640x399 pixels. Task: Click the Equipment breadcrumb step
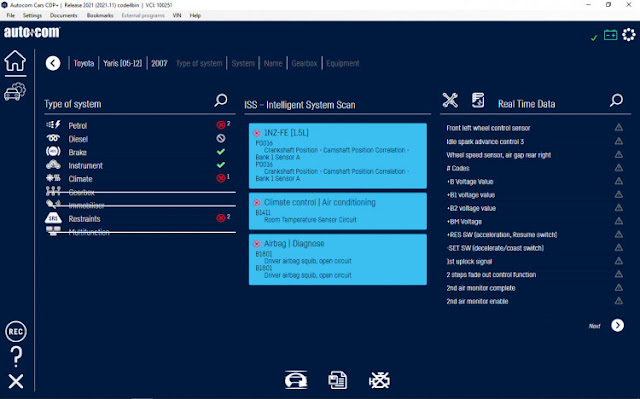(x=343, y=63)
